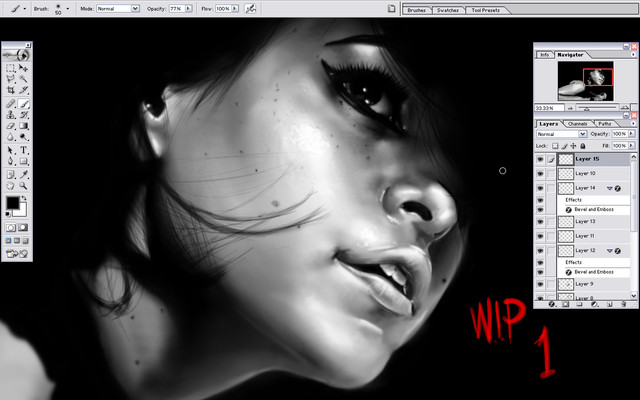
Task: Select the Hand tool
Action: [11, 186]
